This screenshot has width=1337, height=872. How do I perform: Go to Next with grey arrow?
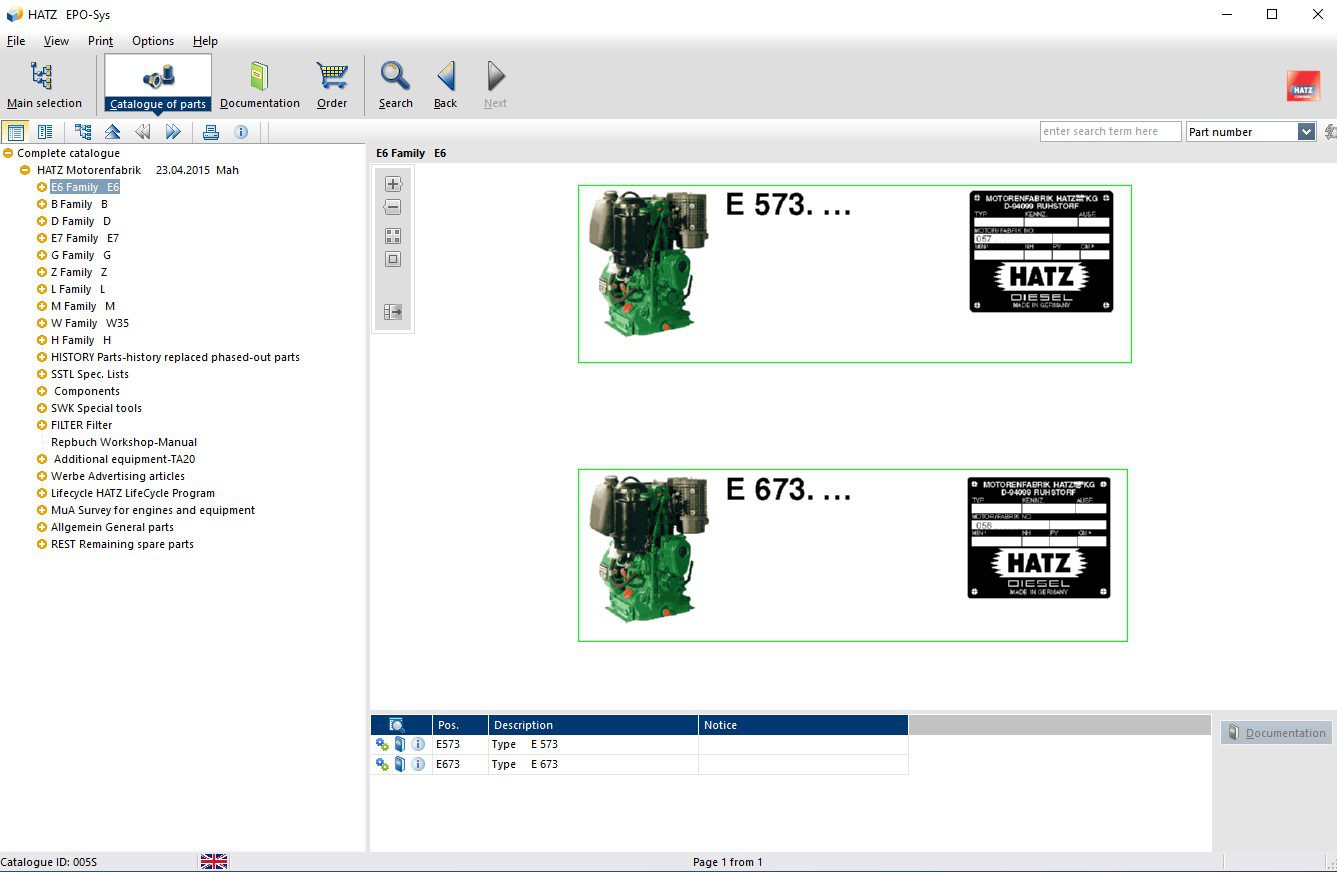(495, 85)
